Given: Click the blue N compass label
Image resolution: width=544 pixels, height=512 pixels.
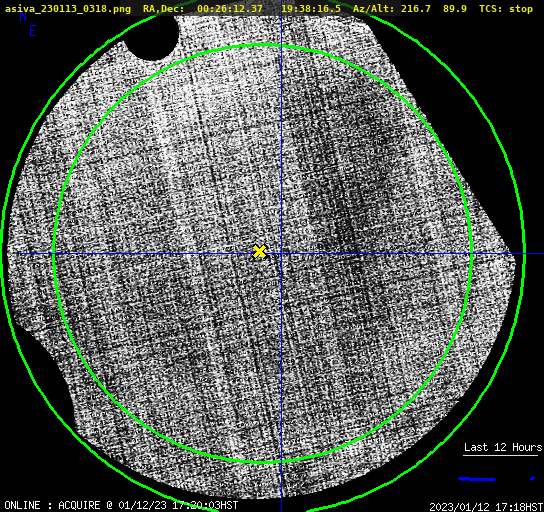Looking at the screenshot, I should pos(23,16).
